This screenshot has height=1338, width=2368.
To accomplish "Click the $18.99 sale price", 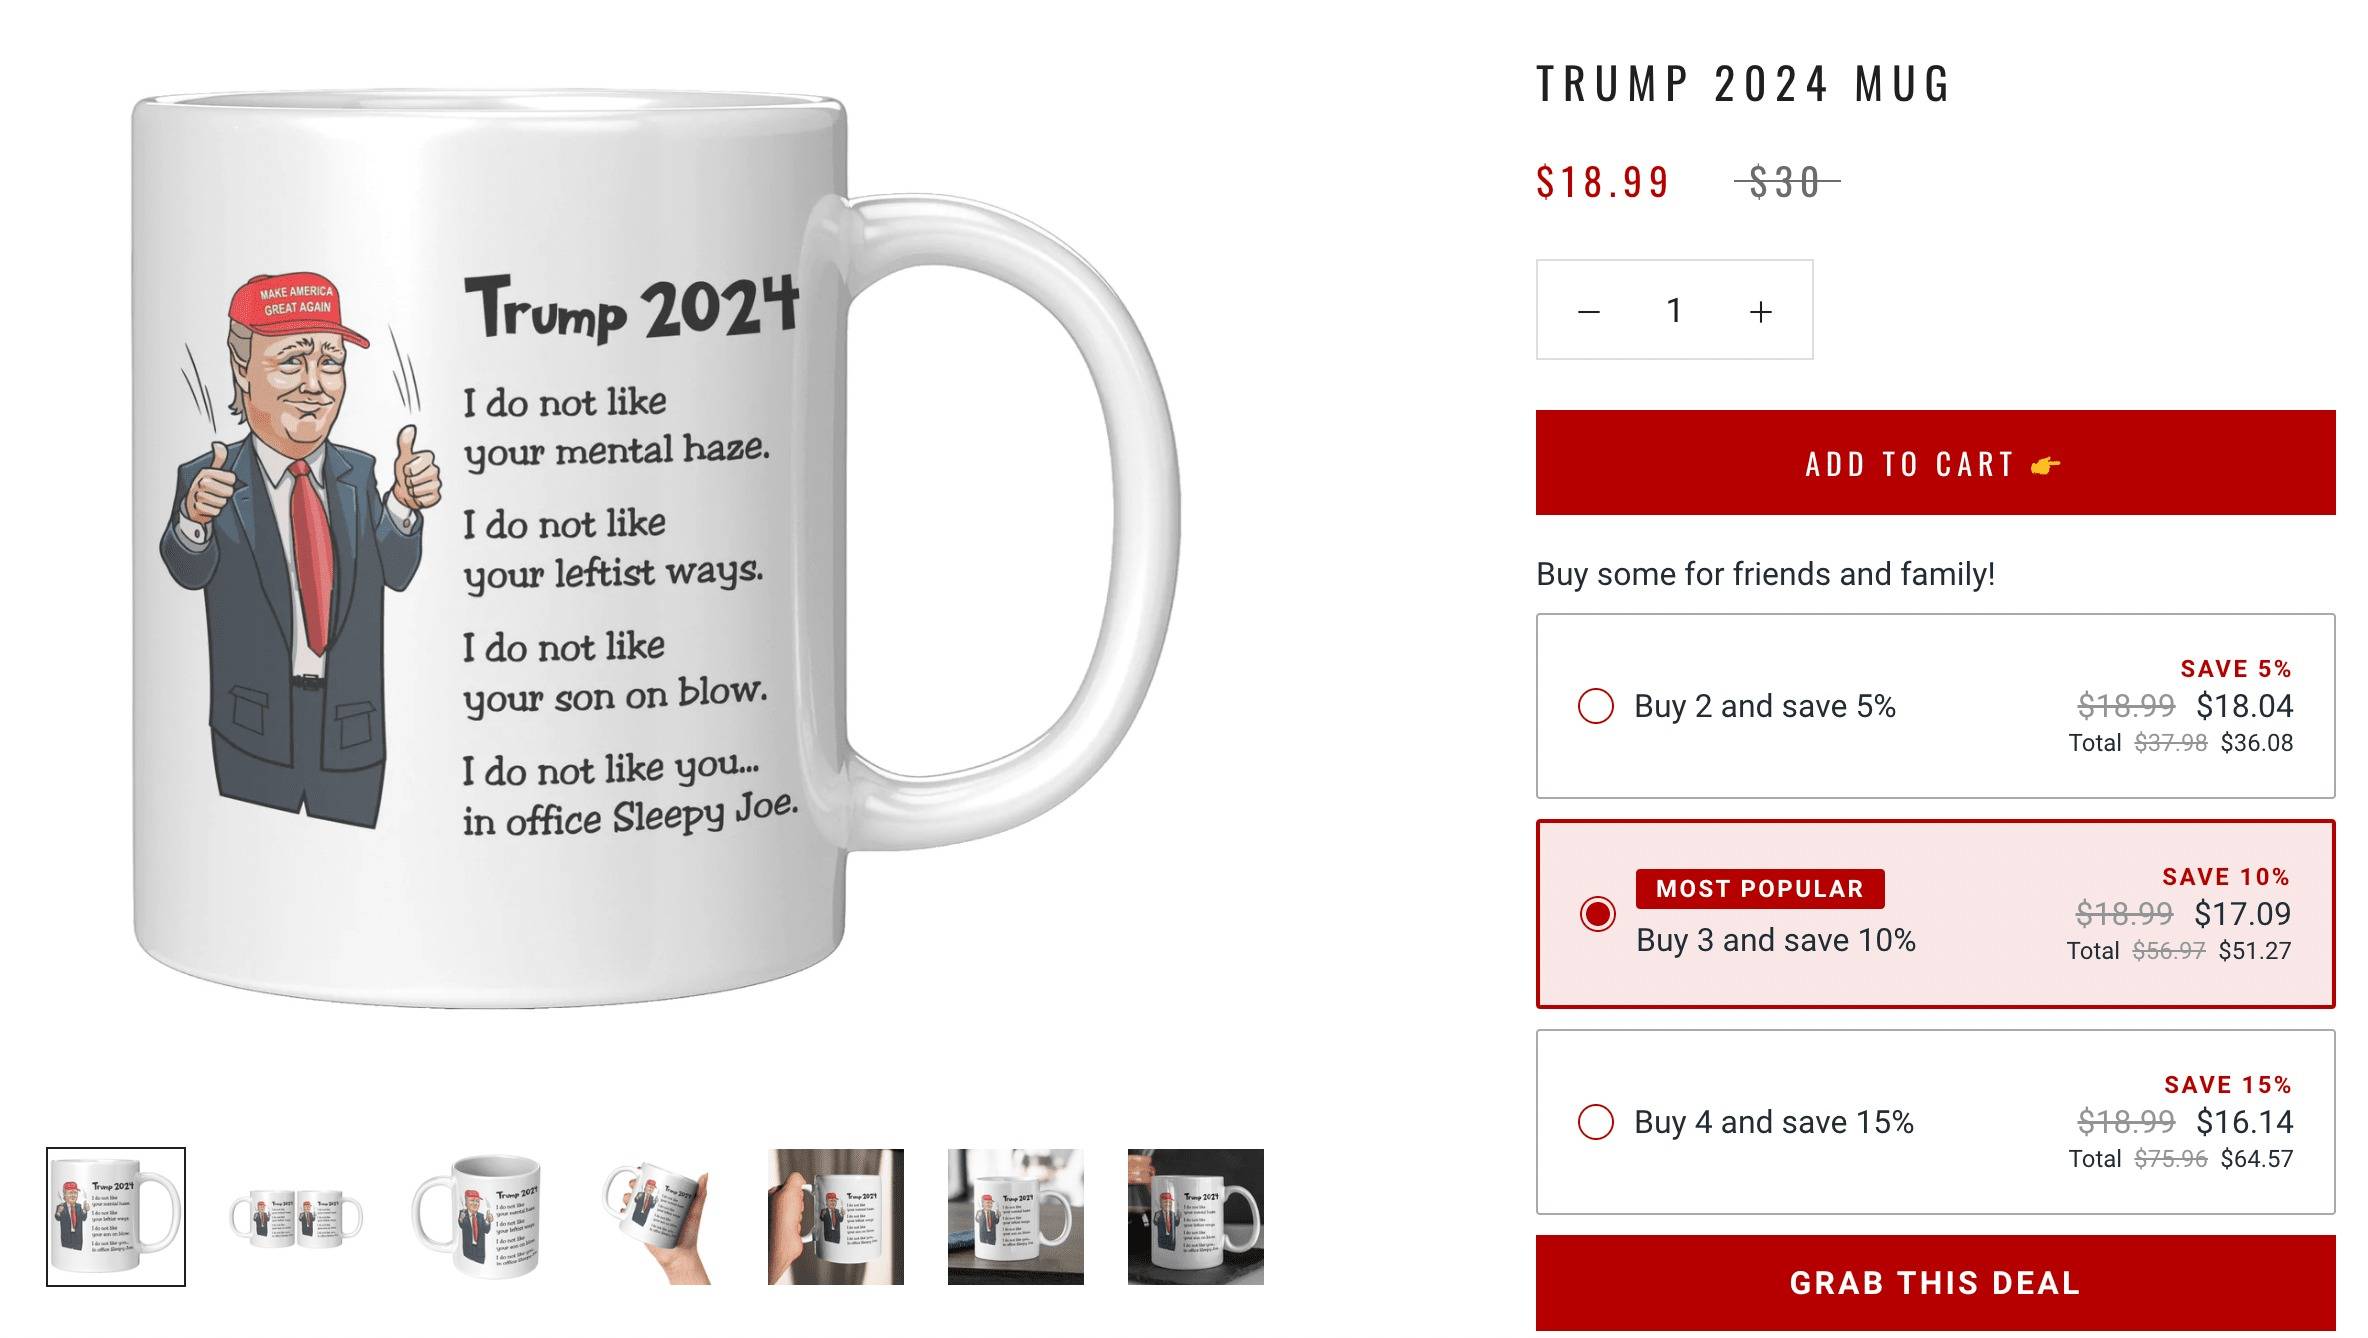I will pyautogui.click(x=1602, y=182).
